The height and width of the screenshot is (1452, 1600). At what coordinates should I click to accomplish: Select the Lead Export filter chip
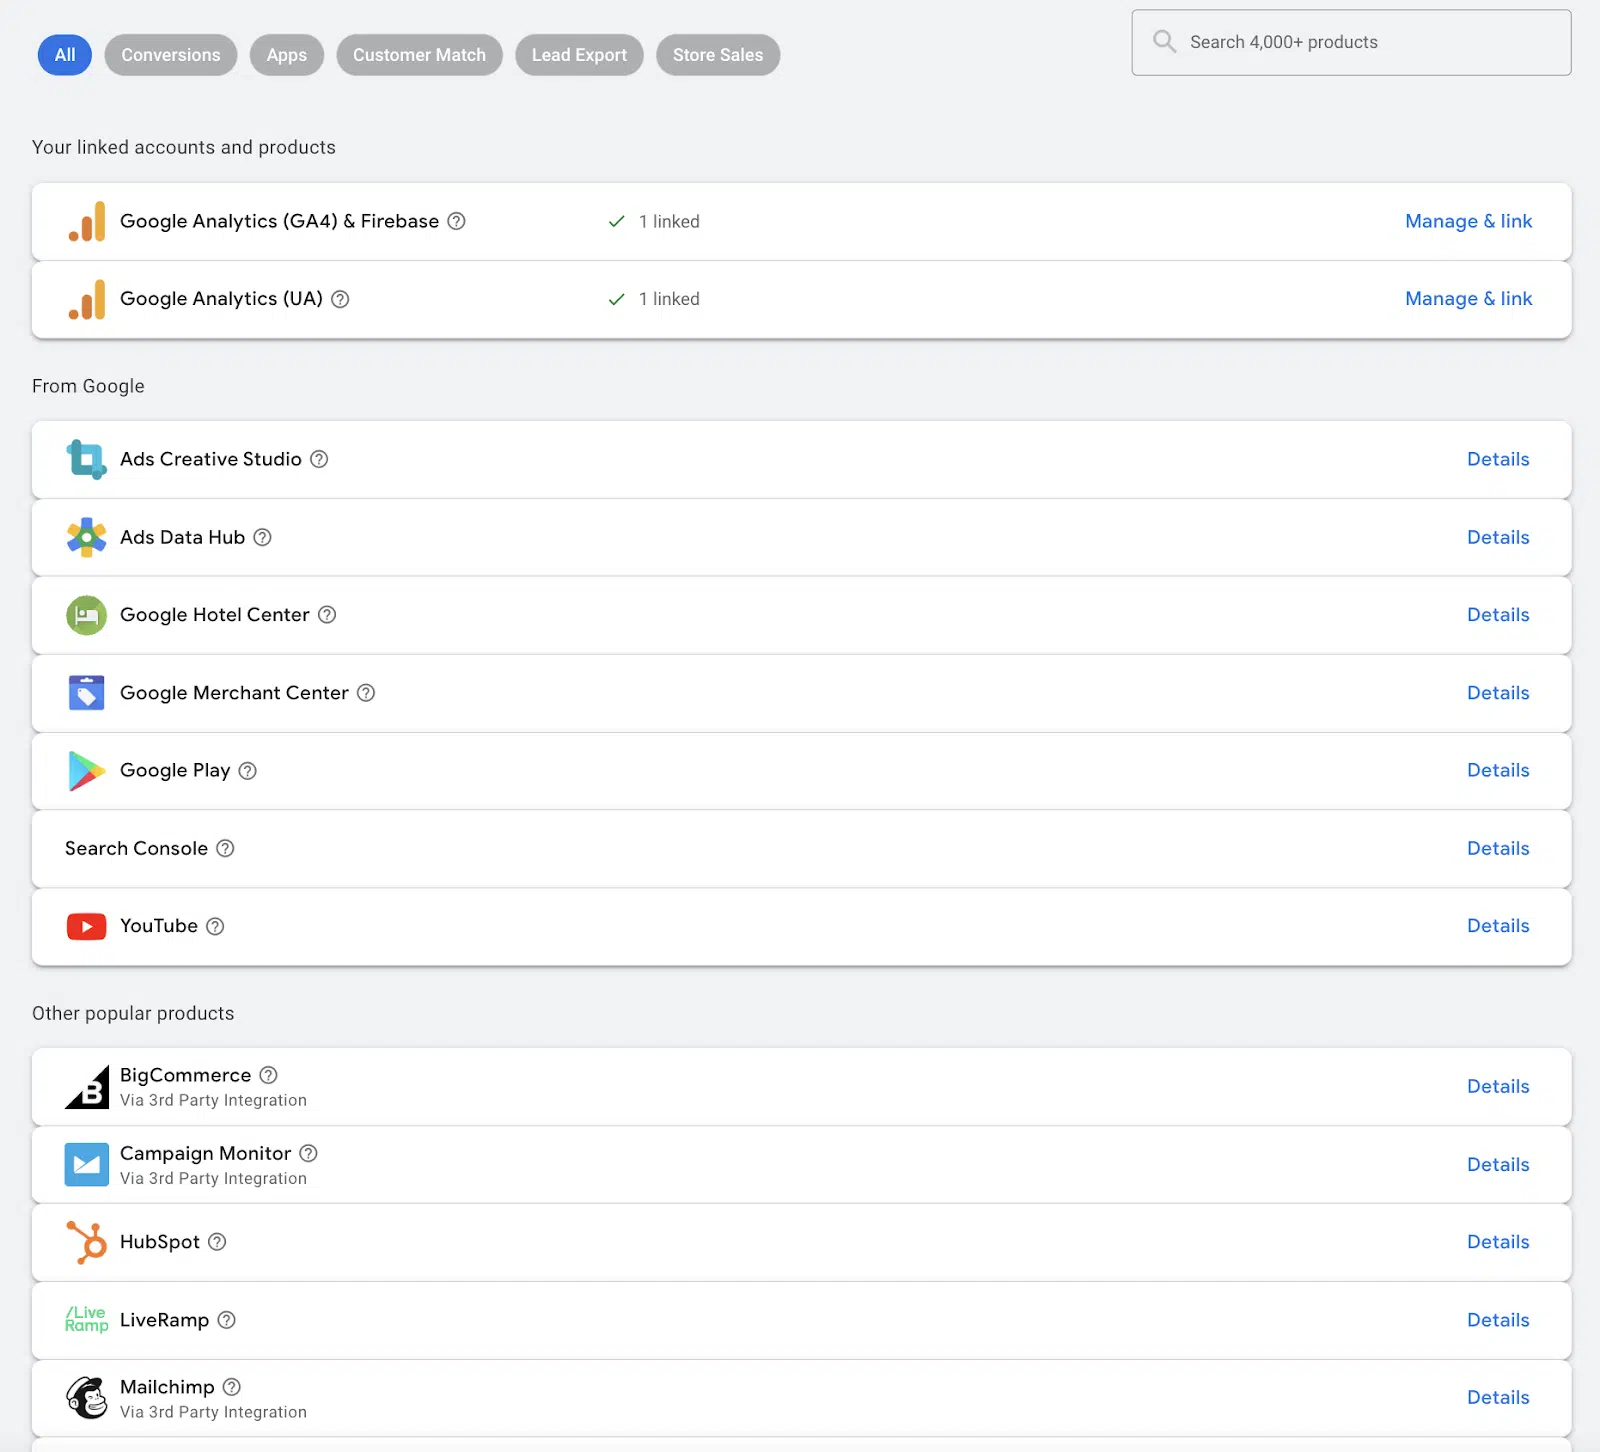(x=580, y=55)
